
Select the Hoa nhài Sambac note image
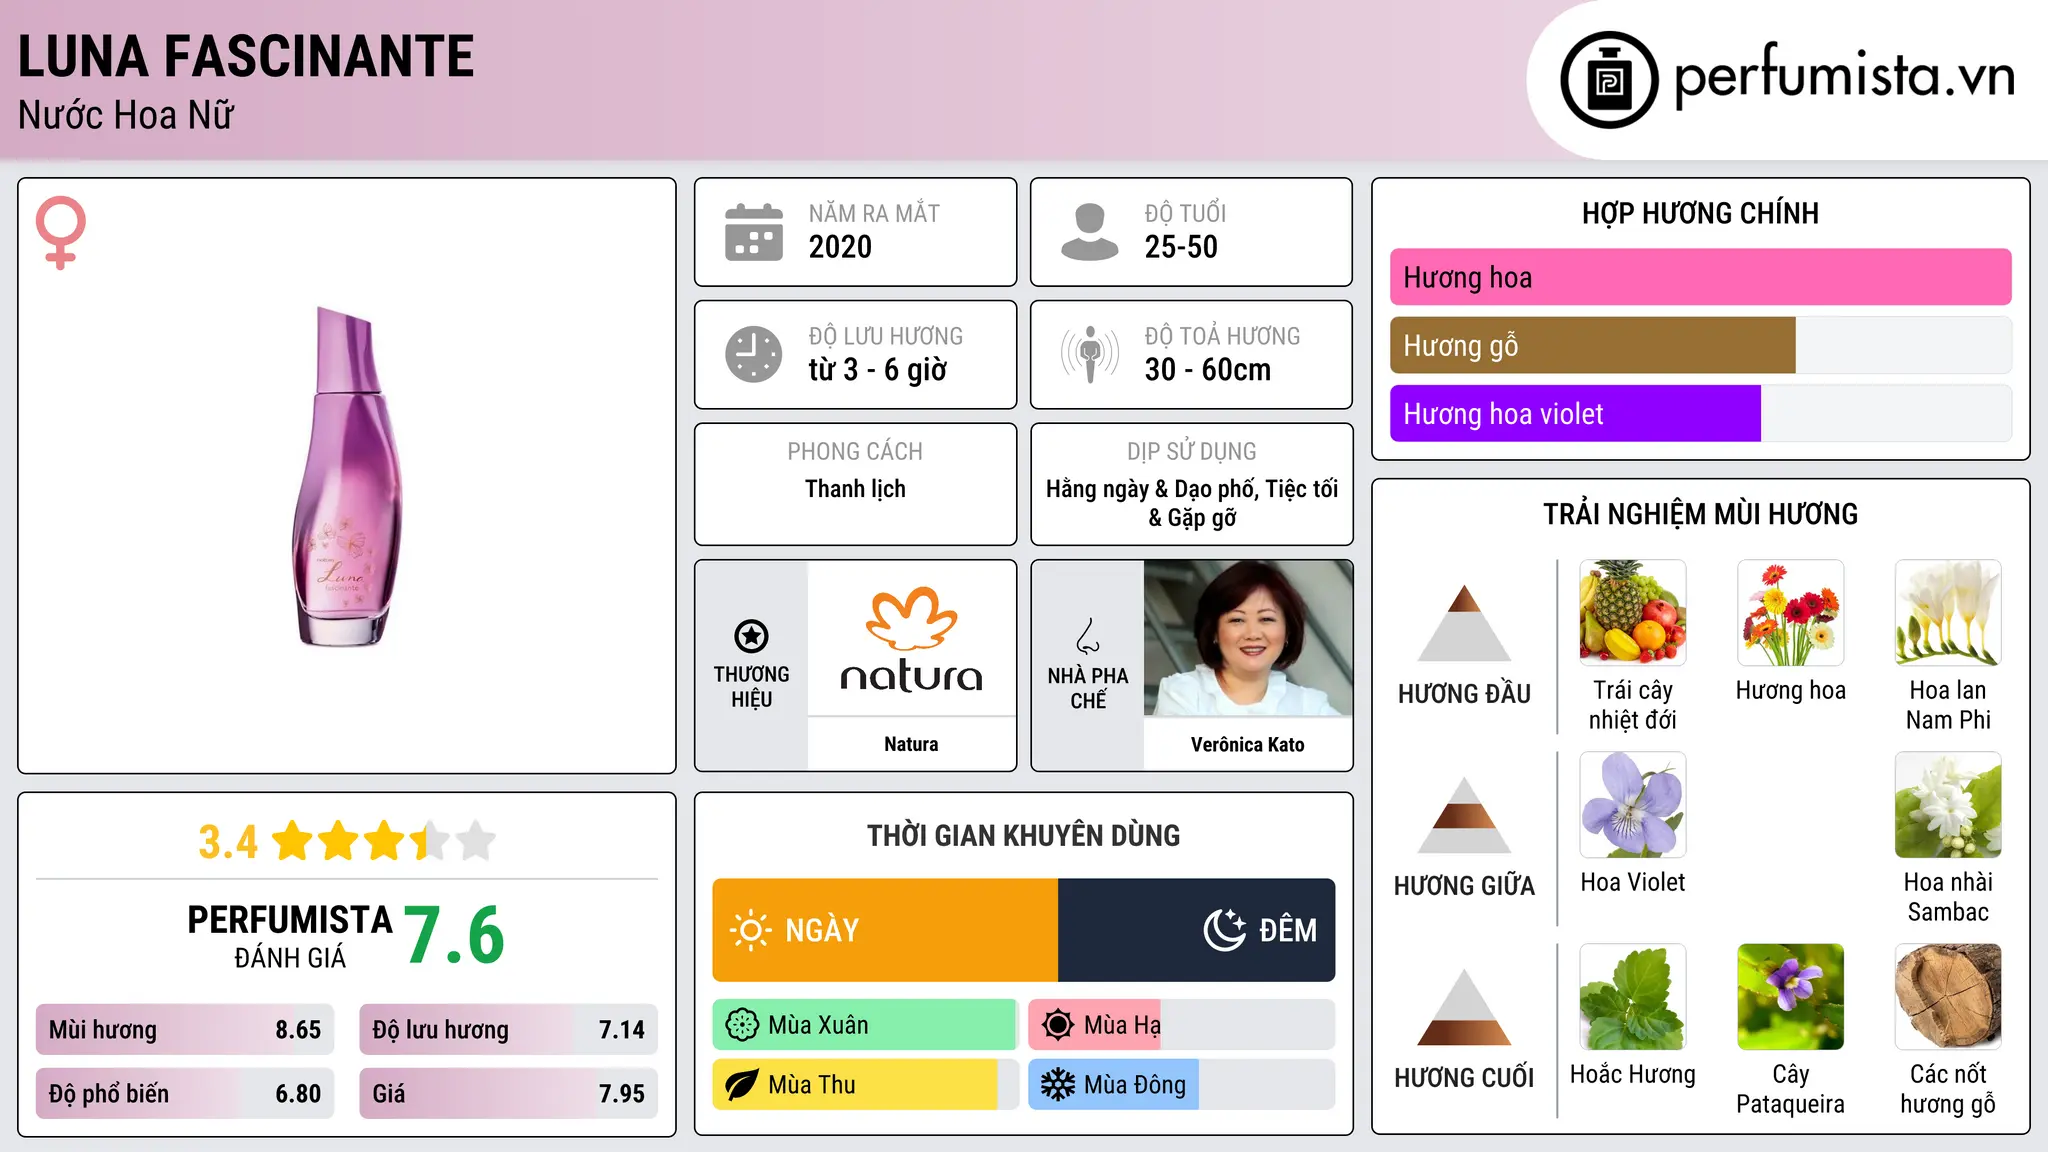pos(1948,804)
